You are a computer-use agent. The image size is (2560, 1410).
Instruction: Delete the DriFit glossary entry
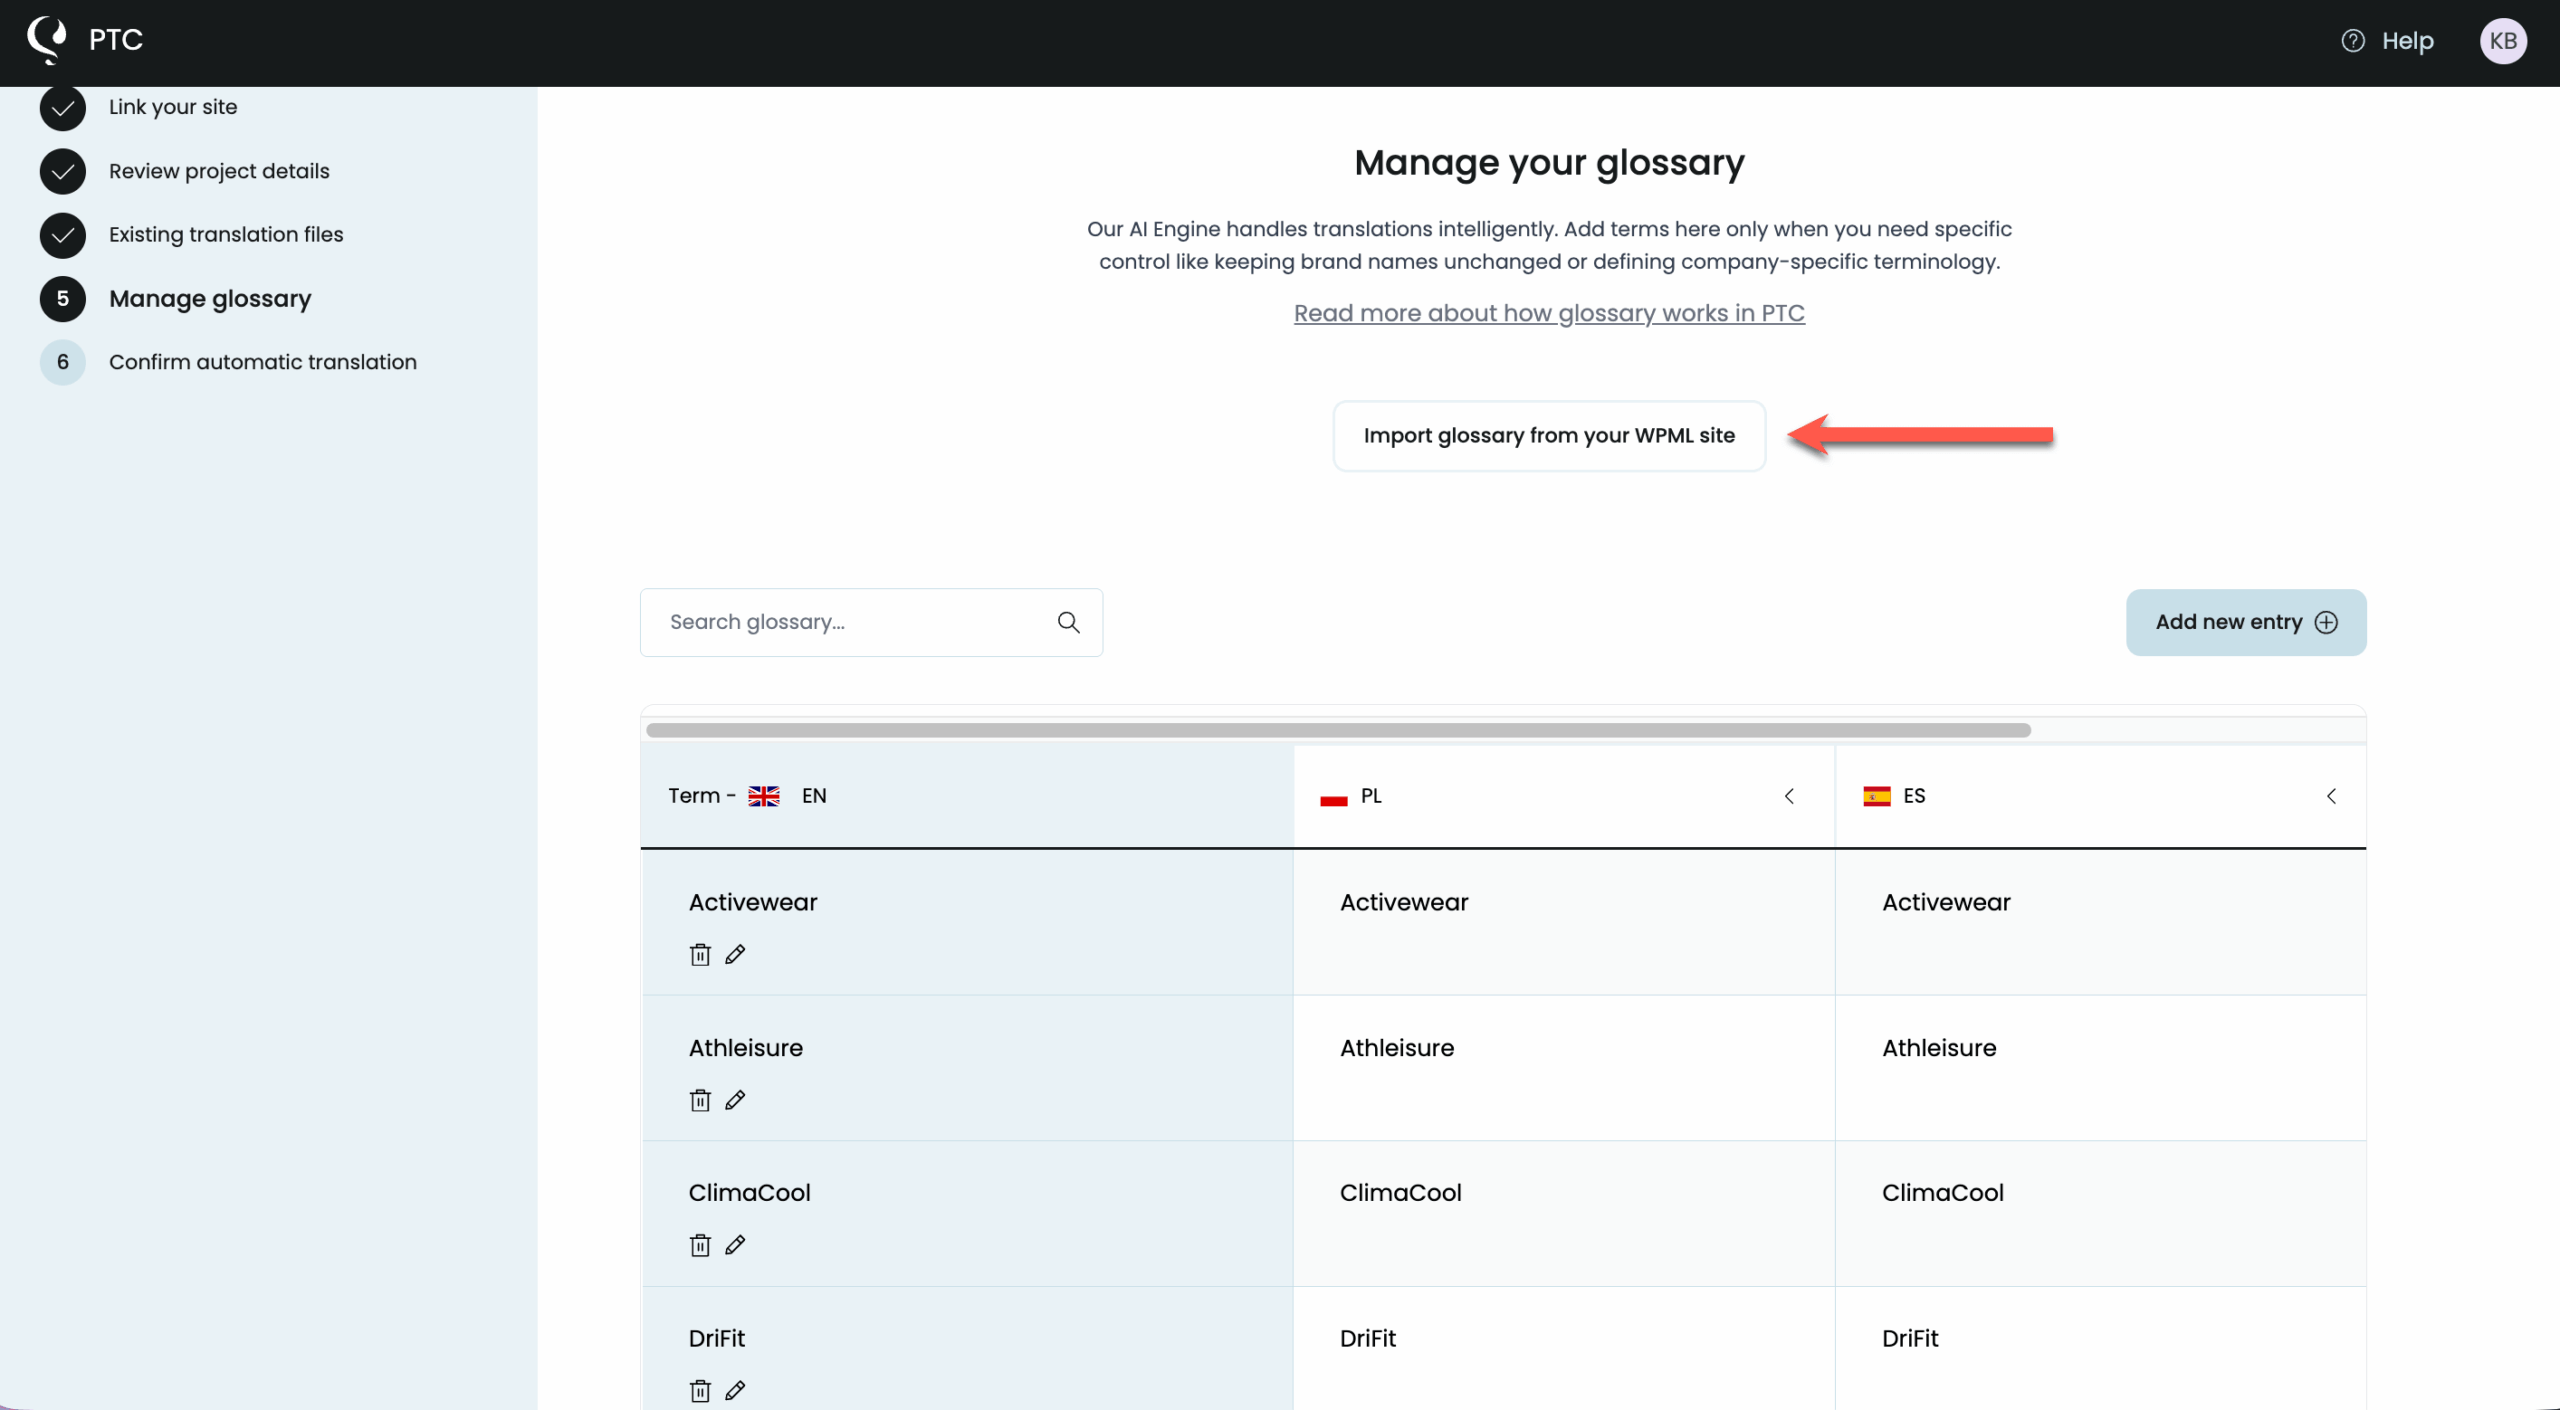[x=698, y=1390]
